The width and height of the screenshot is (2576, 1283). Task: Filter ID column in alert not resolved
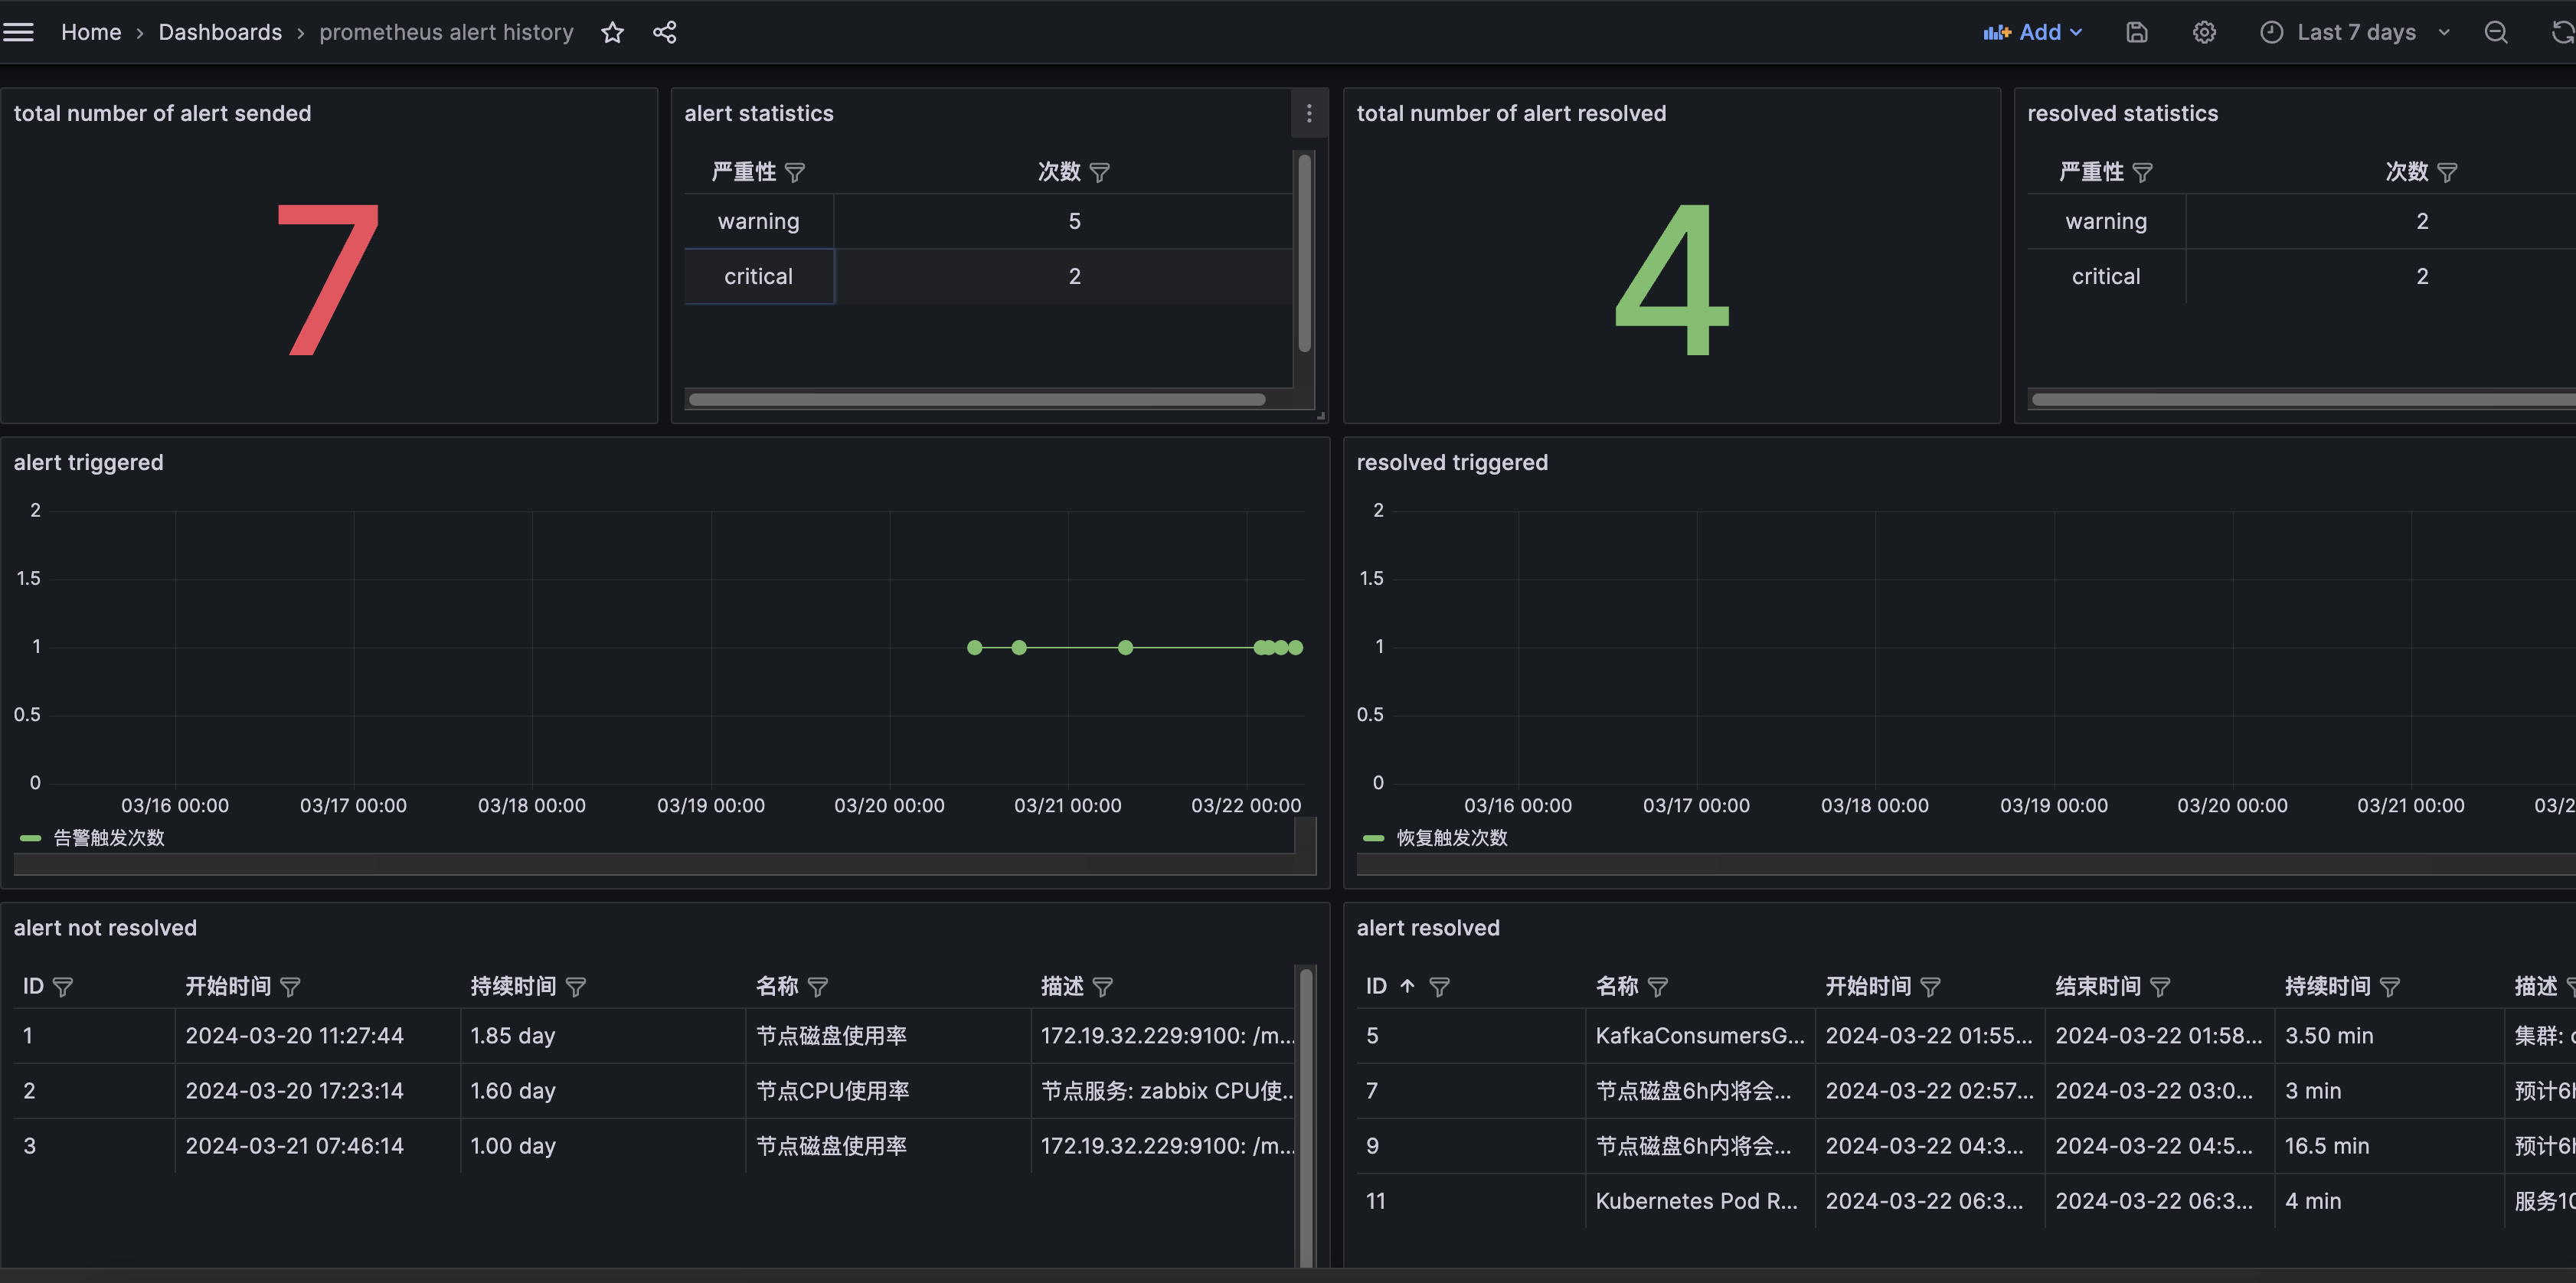63,987
